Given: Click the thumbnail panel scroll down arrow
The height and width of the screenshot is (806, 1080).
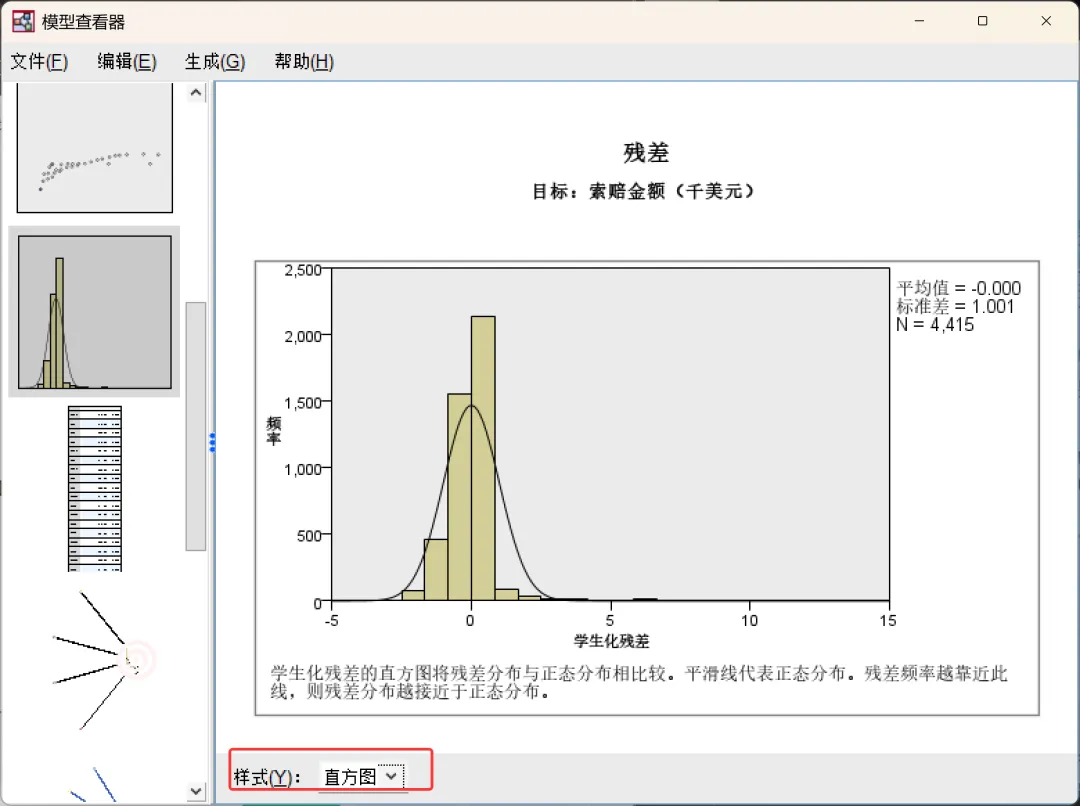Looking at the screenshot, I should coord(196,791).
